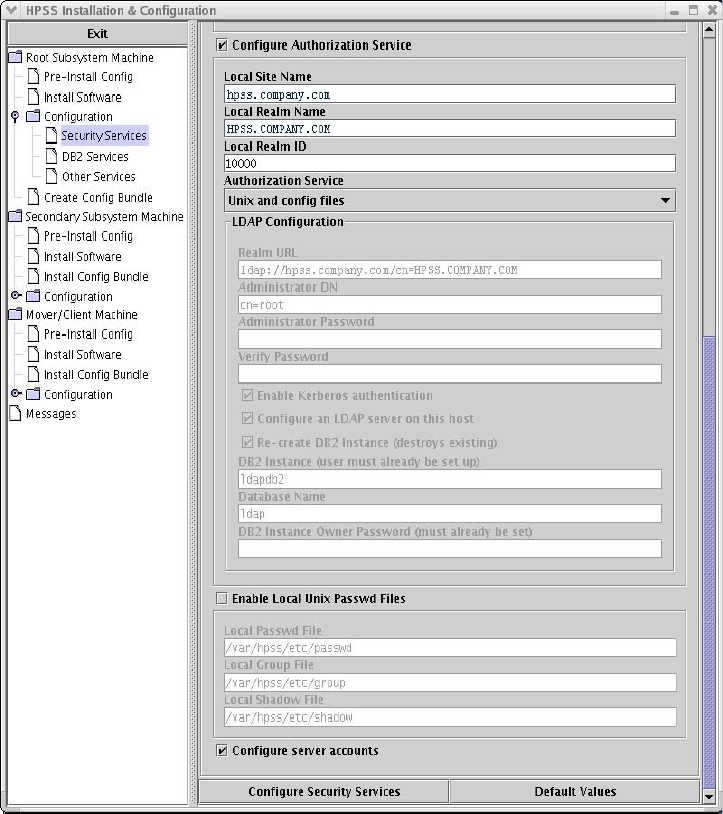This screenshot has height=814, width=723.
Task: Toggle Configure an LDAP server on this host
Action: pyautogui.click(x=248, y=418)
